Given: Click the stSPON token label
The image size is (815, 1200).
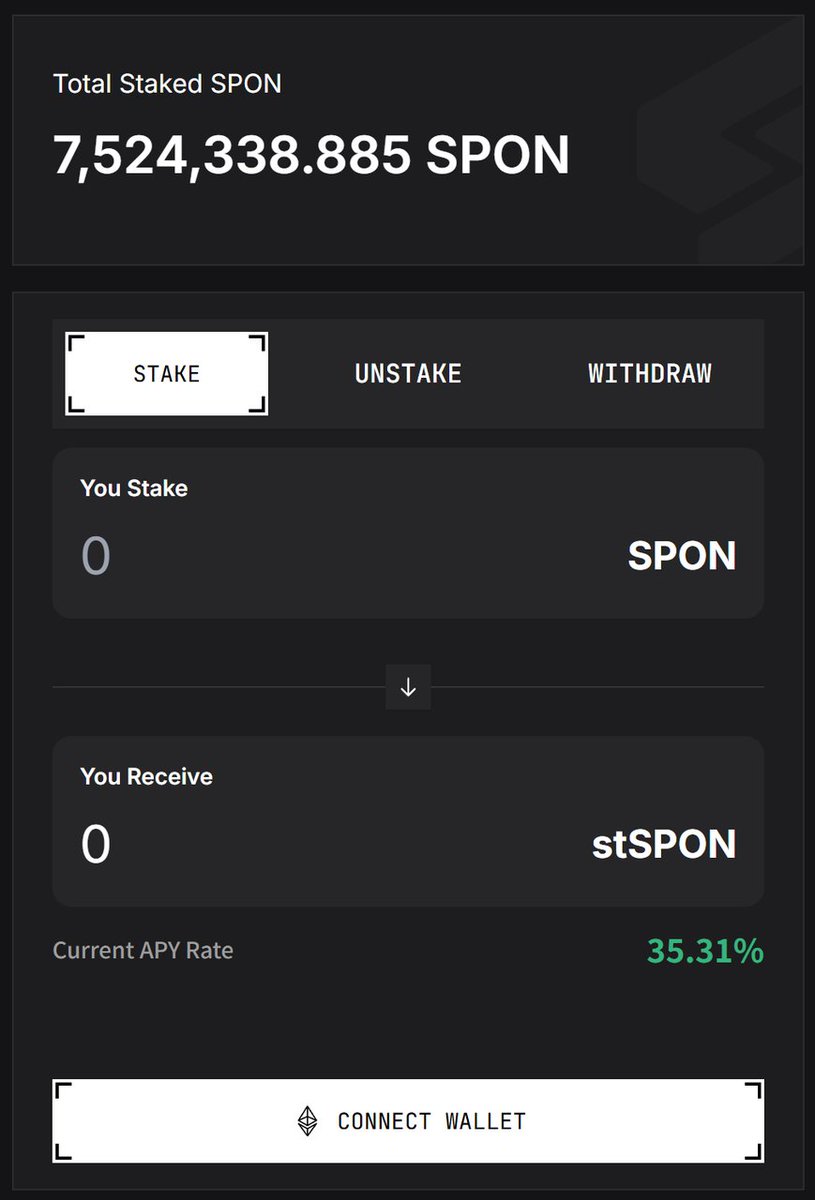Looking at the screenshot, I should 664,844.
